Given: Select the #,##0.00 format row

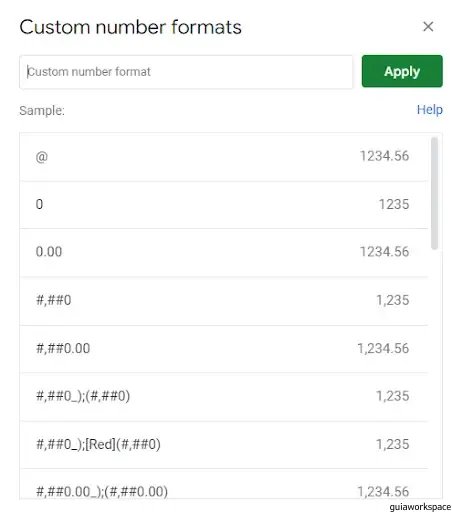Looking at the screenshot, I should (224, 349).
